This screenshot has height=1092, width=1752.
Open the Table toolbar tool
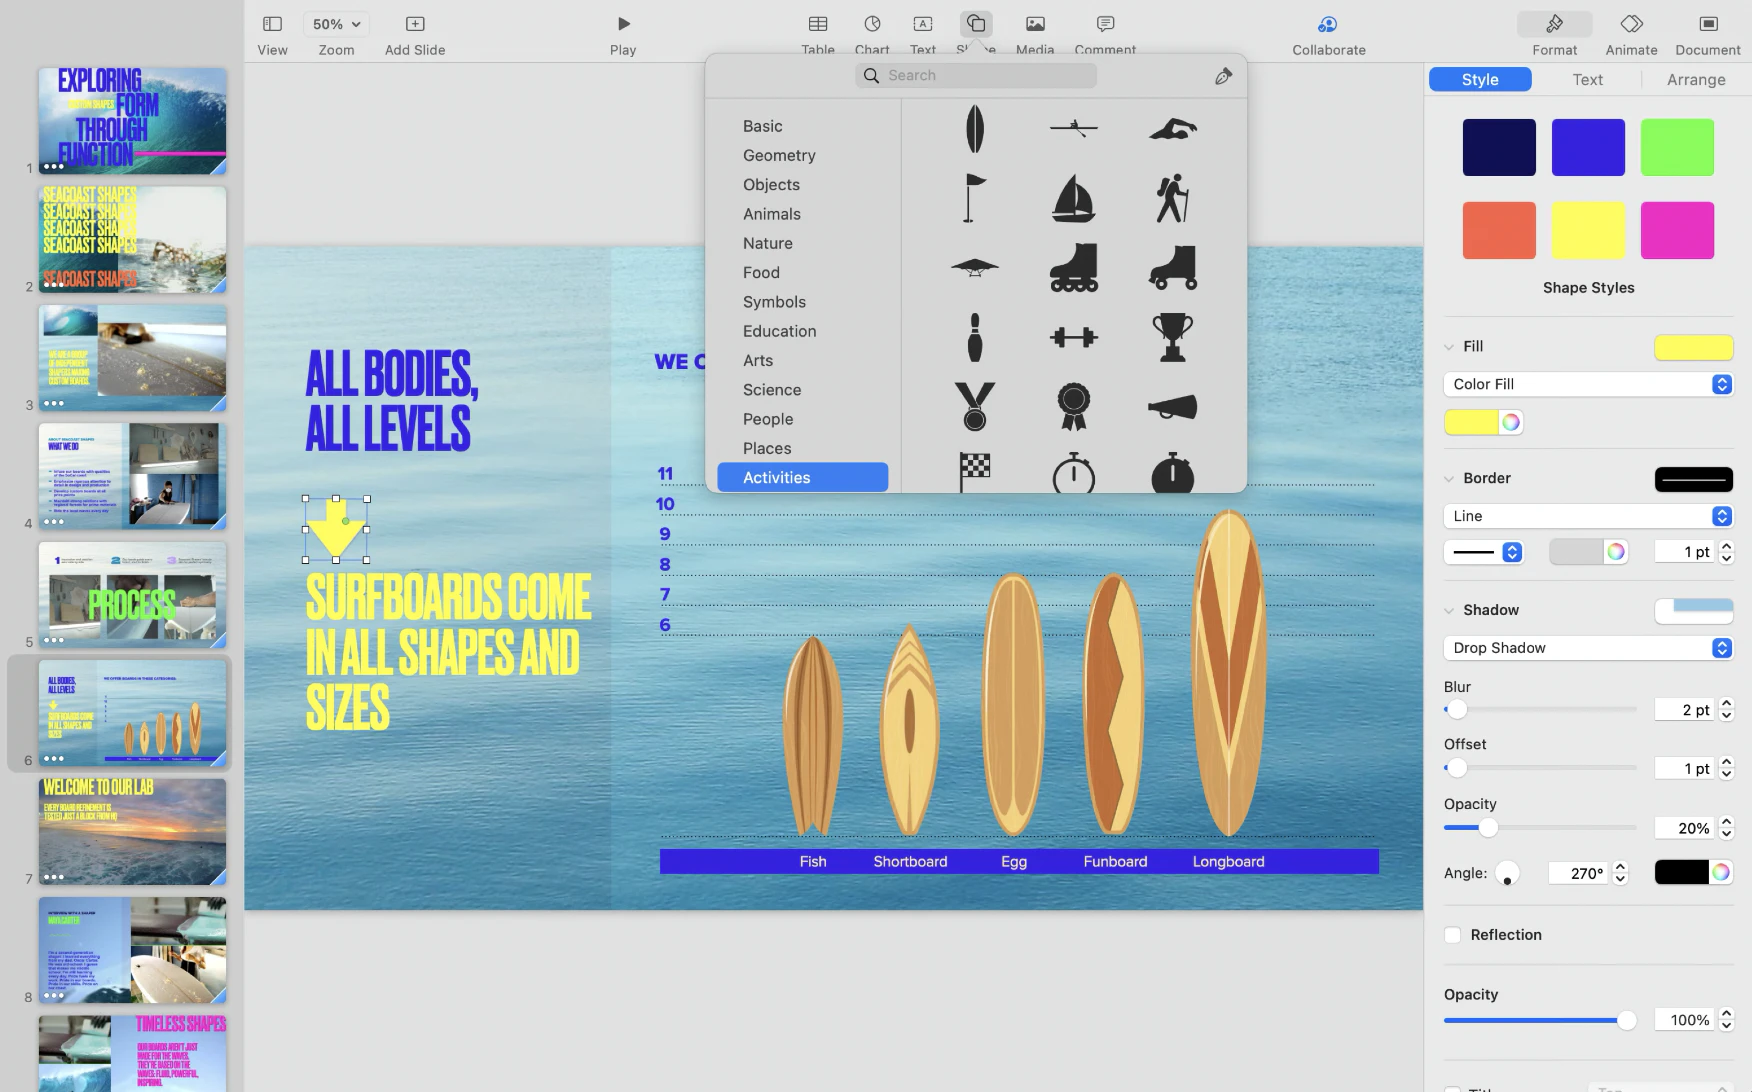click(x=818, y=24)
